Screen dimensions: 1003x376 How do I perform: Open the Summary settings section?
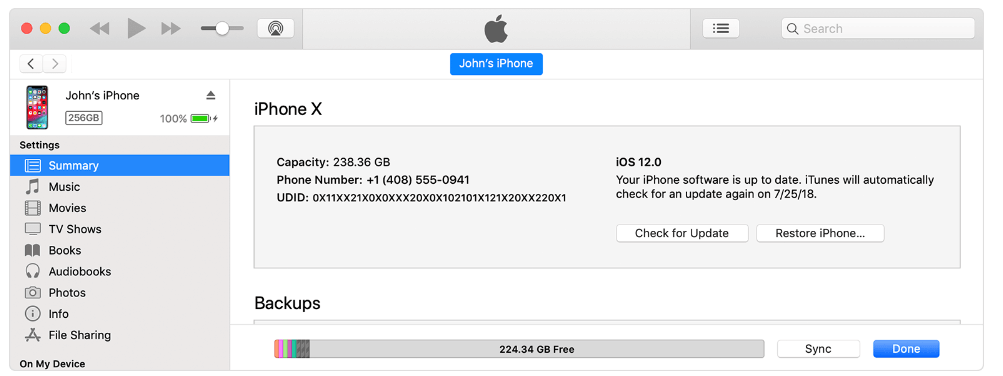pos(120,166)
